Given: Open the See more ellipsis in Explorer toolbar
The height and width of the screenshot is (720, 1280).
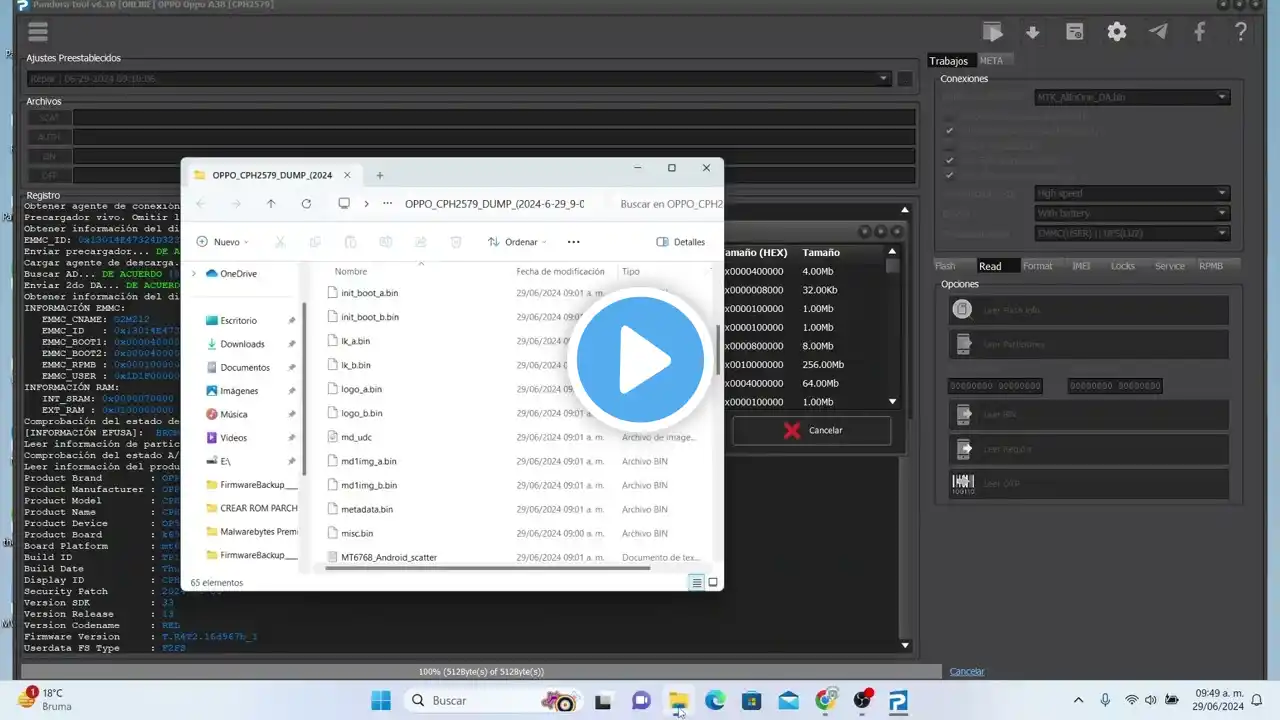Looking at the screenshot, I should [573, 242].
